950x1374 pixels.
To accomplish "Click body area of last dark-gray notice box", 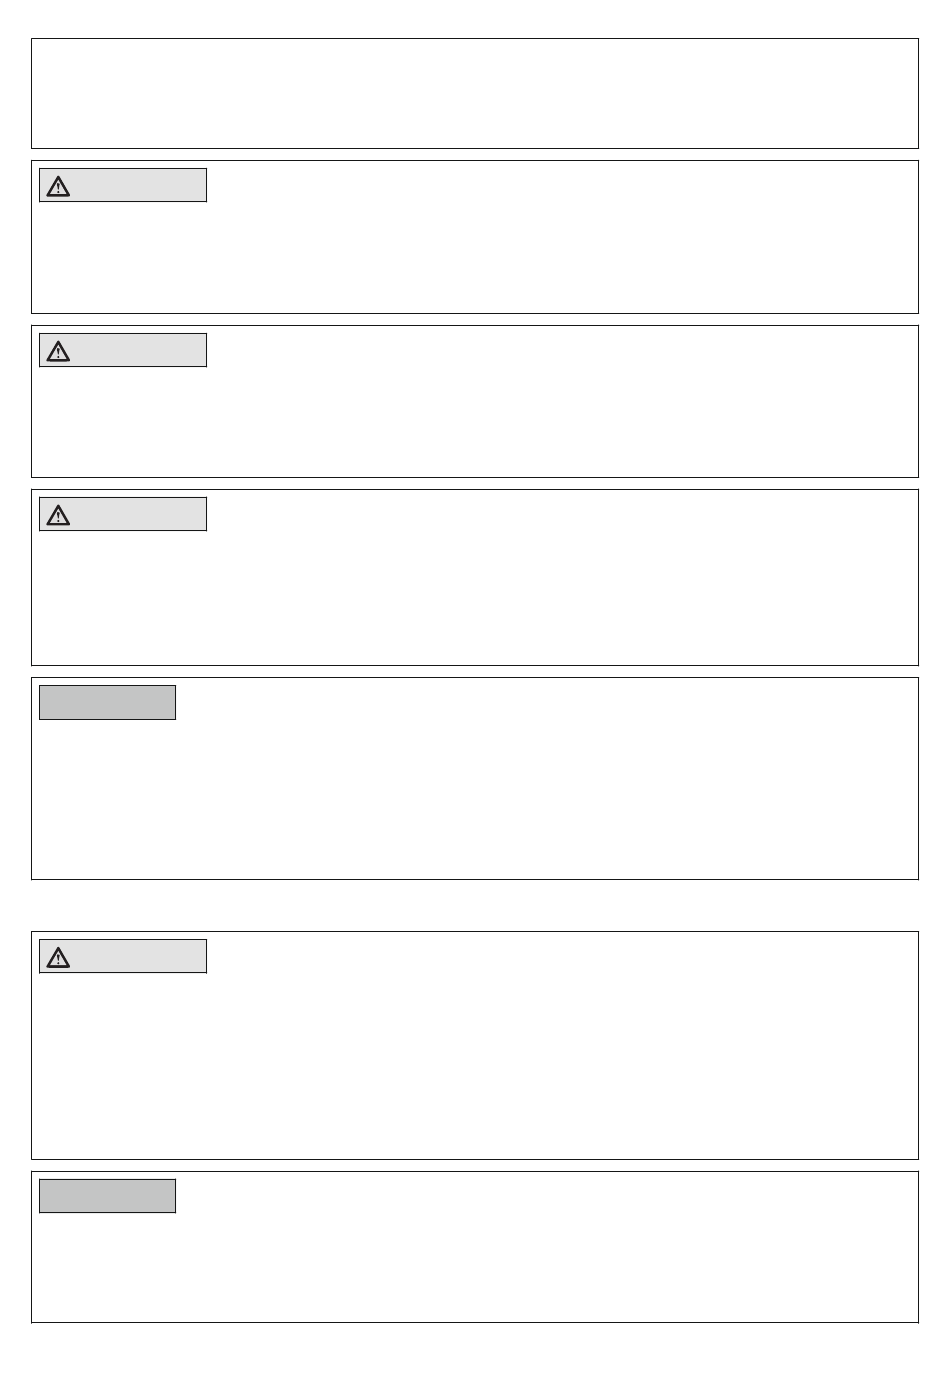I will (x=475, y=1267).
